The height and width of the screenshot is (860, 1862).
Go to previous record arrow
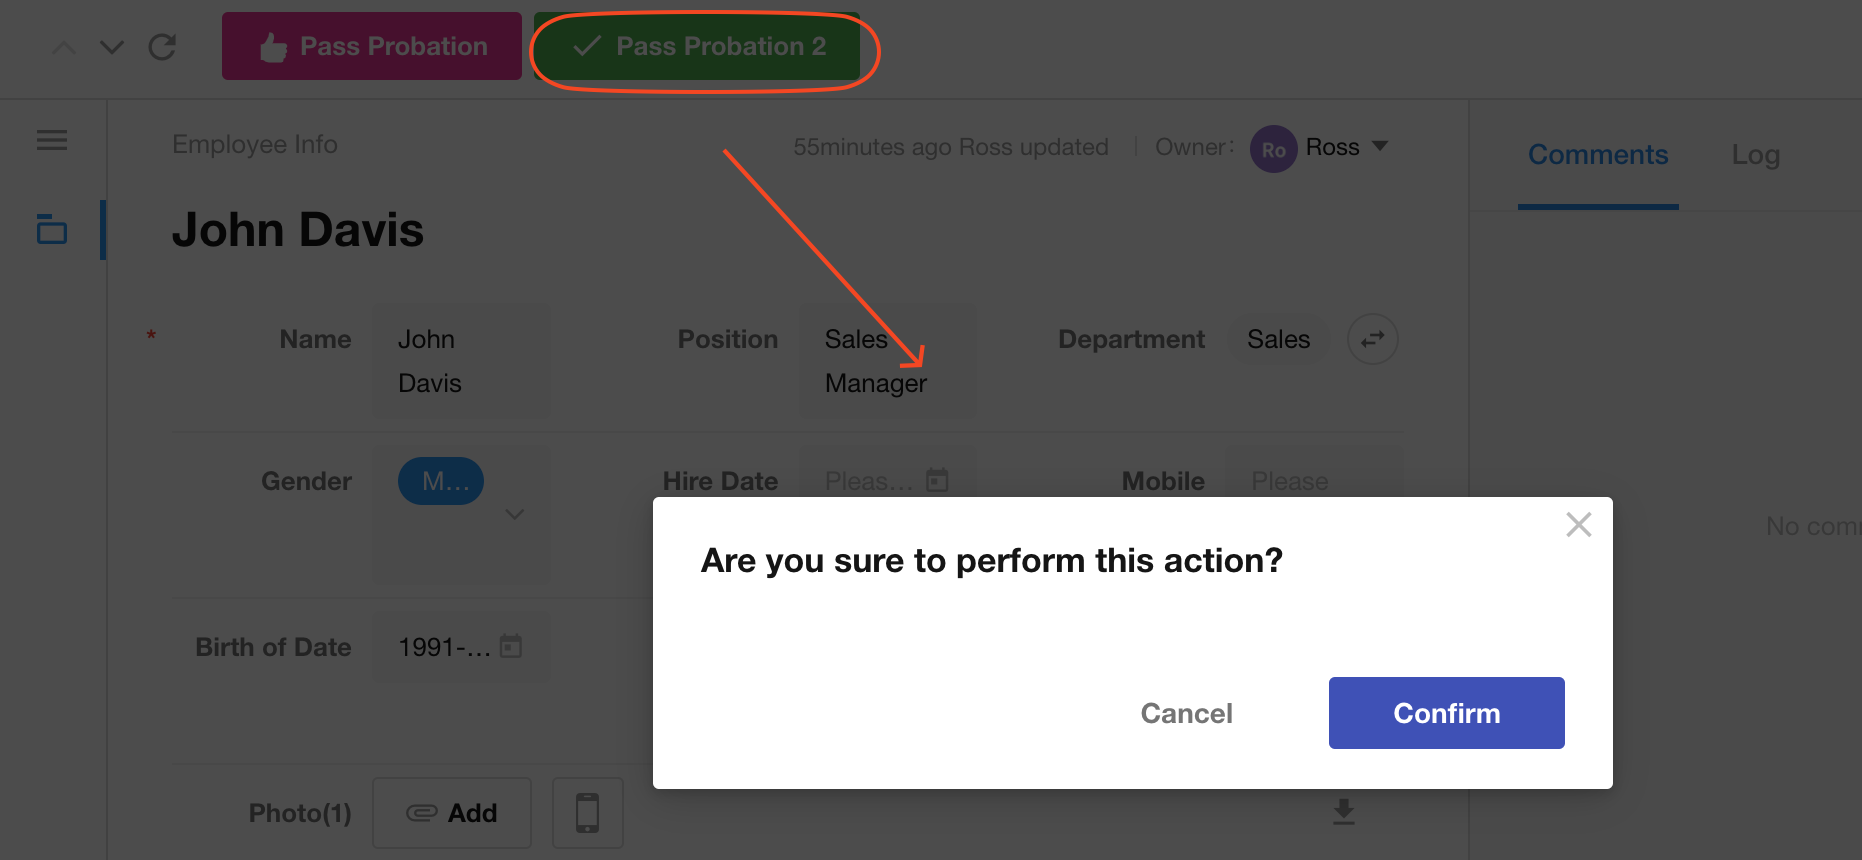pos(64,47)
